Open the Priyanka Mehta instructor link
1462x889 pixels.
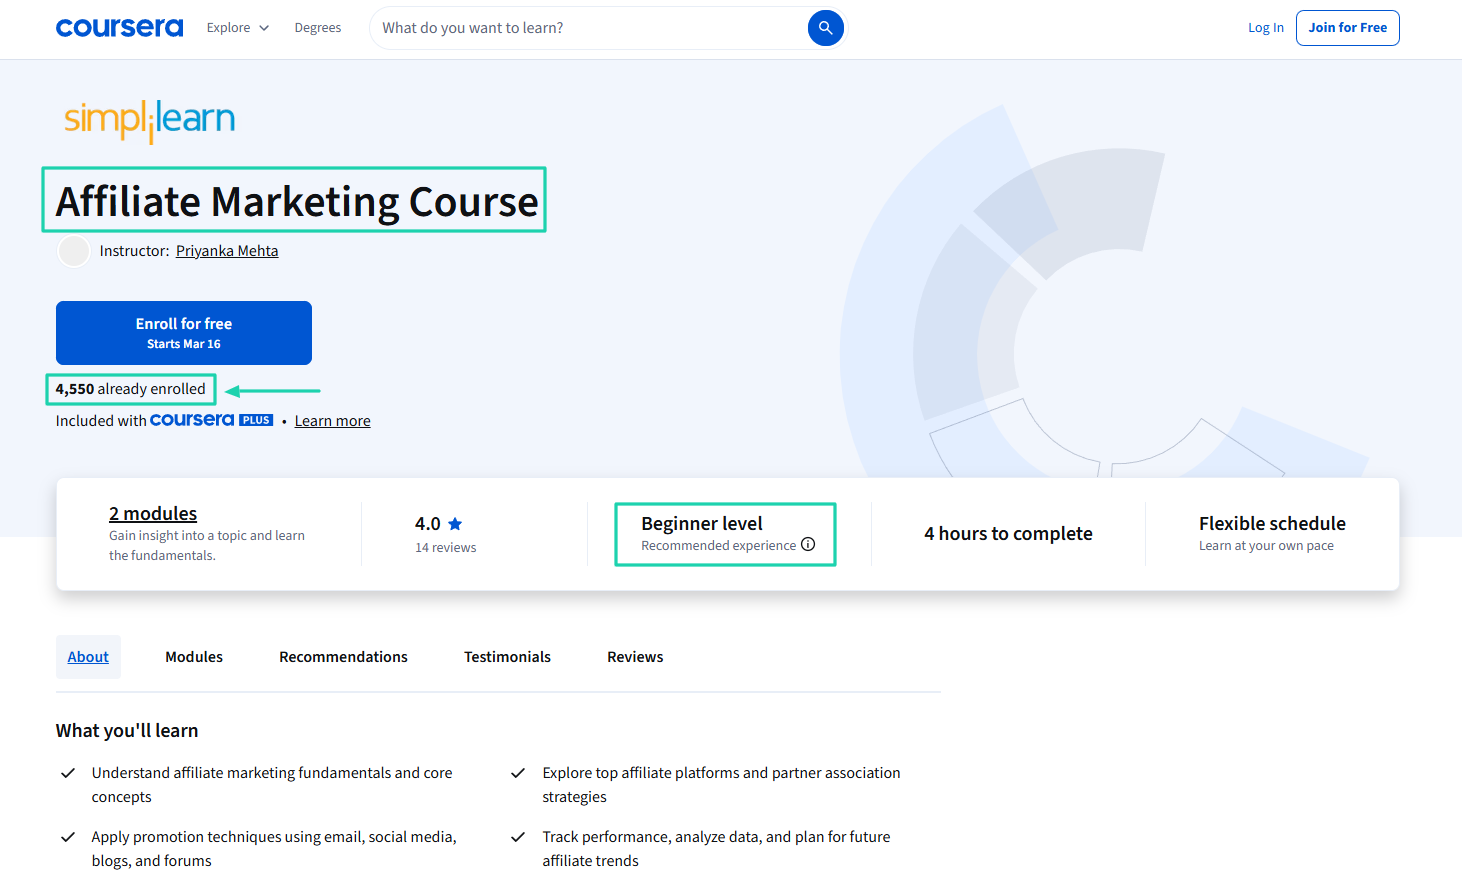(x=227, y=250)
